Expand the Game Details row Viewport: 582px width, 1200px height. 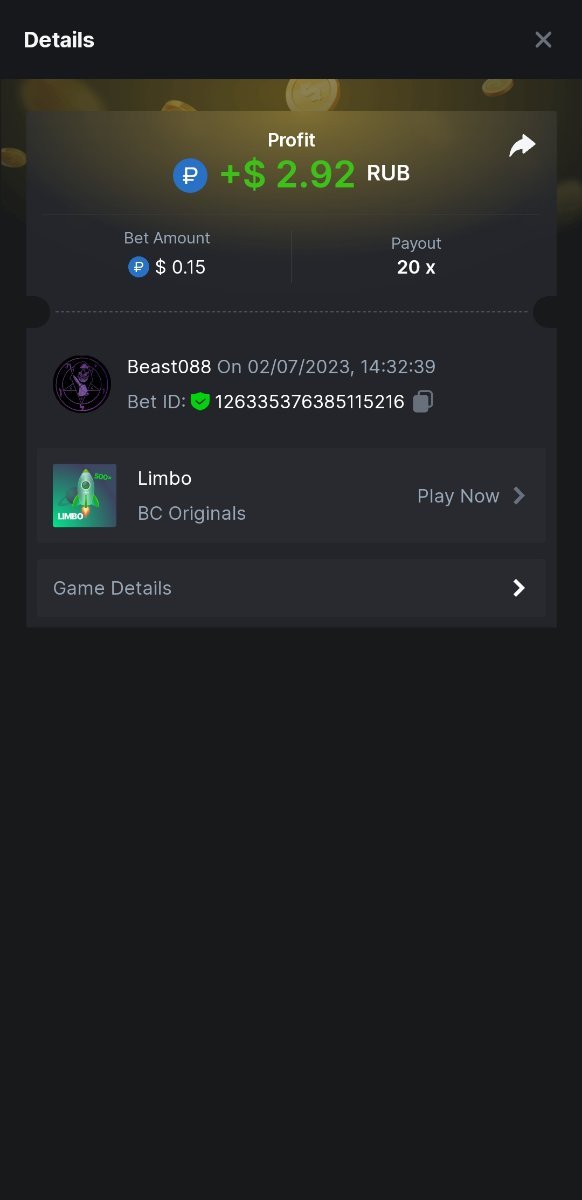point(291,588)
